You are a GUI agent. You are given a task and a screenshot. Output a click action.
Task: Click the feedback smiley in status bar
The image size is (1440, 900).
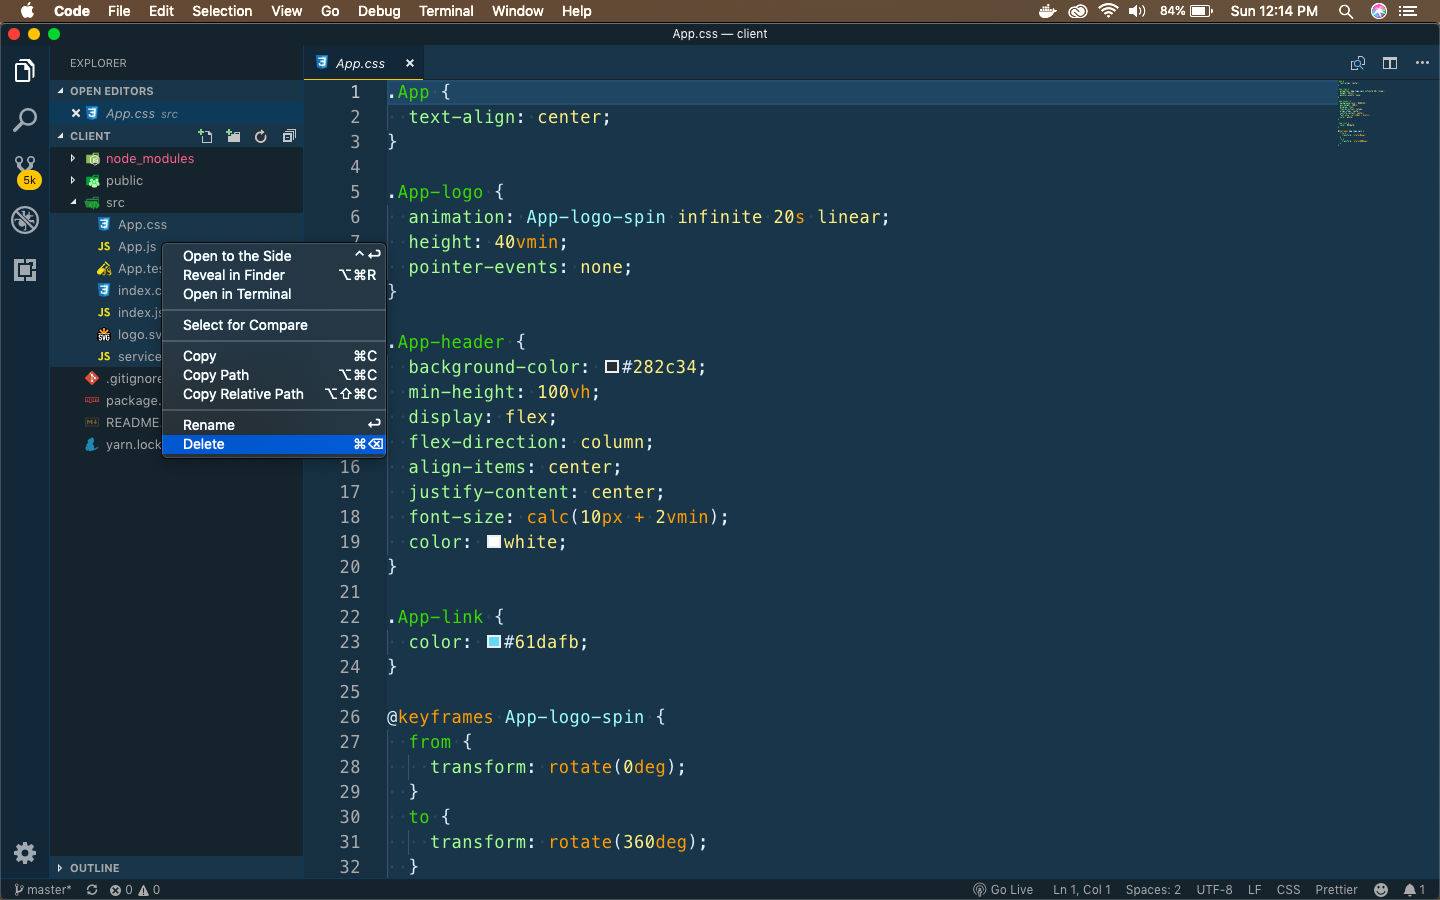tap(1381, 889)
